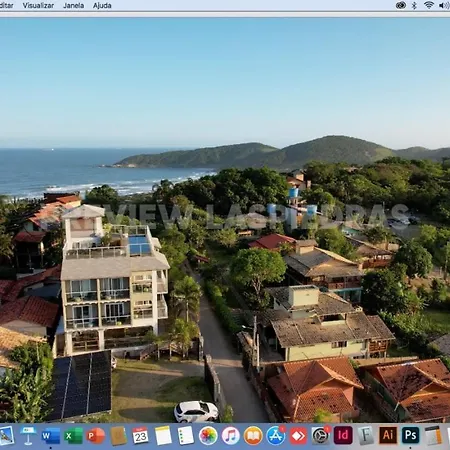This screenshot has height=450, width=450.
Task: Launch Music app from the Dock
Action: [231, 436]
